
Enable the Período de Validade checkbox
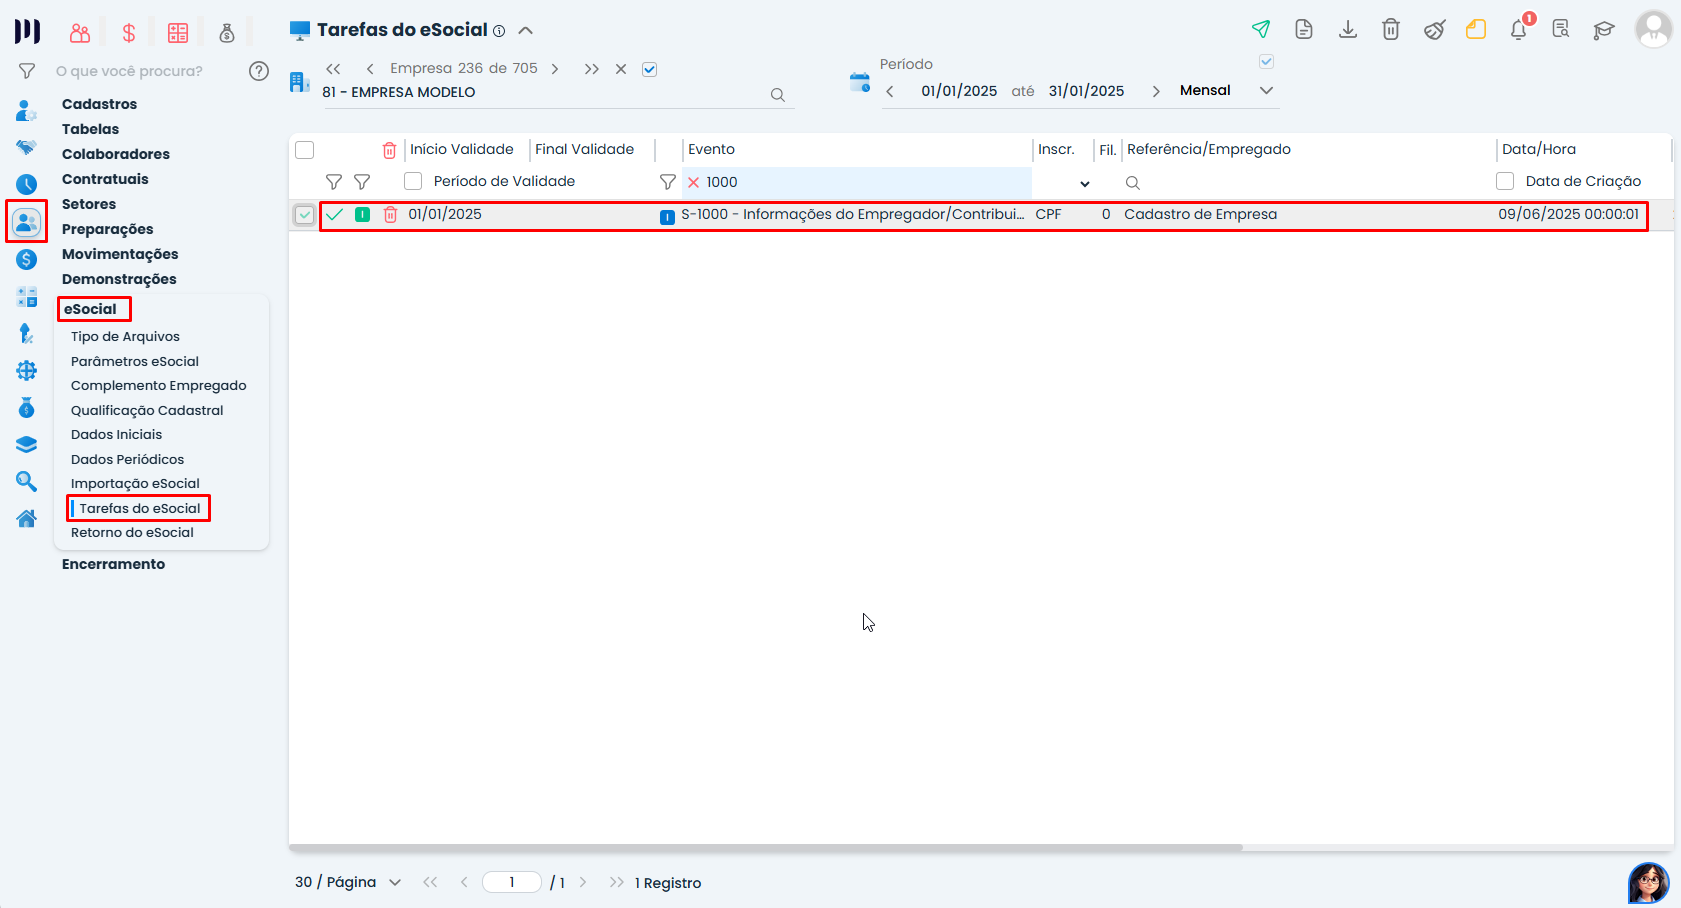(413, 181)
